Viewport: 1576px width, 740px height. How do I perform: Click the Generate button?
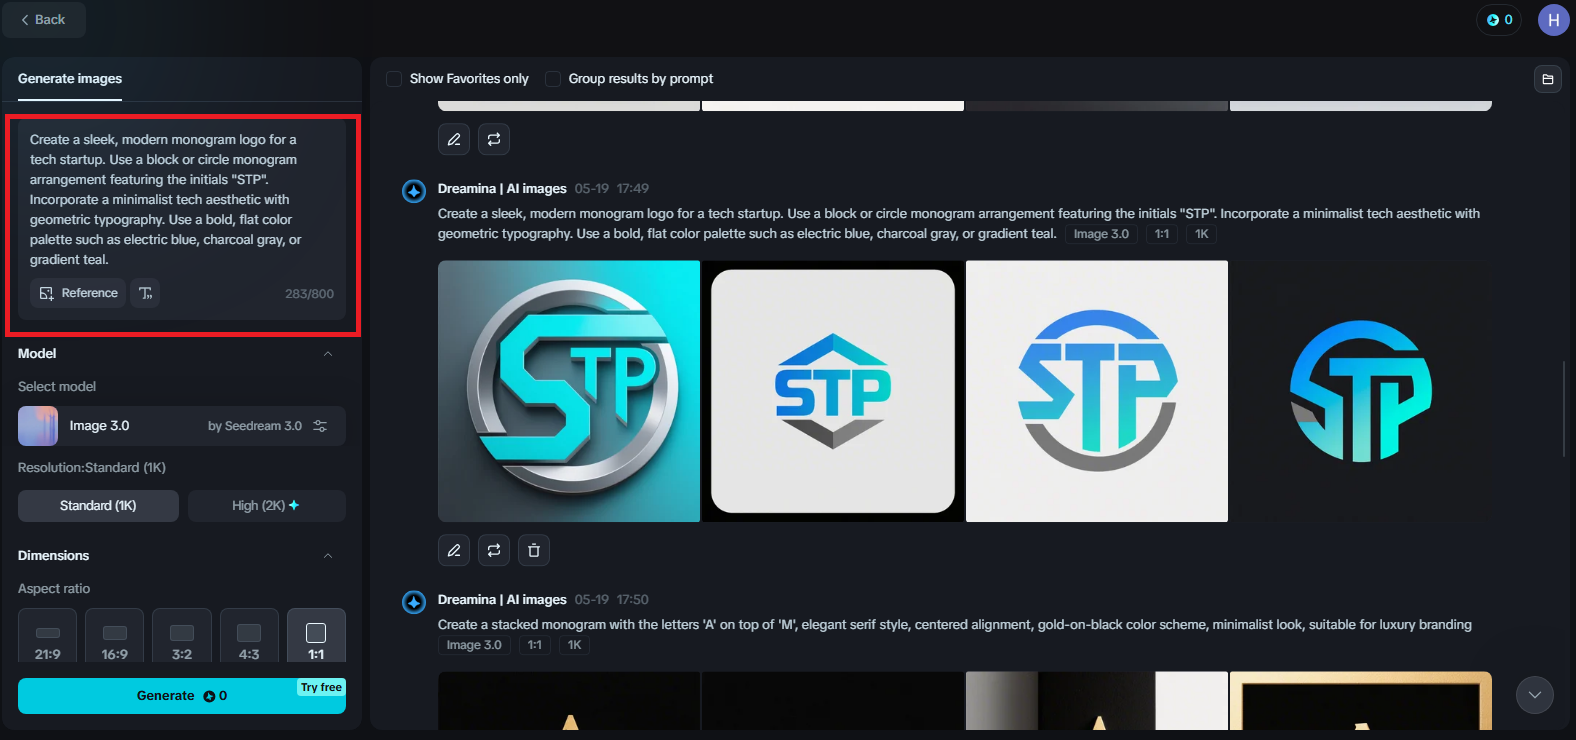[x=182, y=696]
